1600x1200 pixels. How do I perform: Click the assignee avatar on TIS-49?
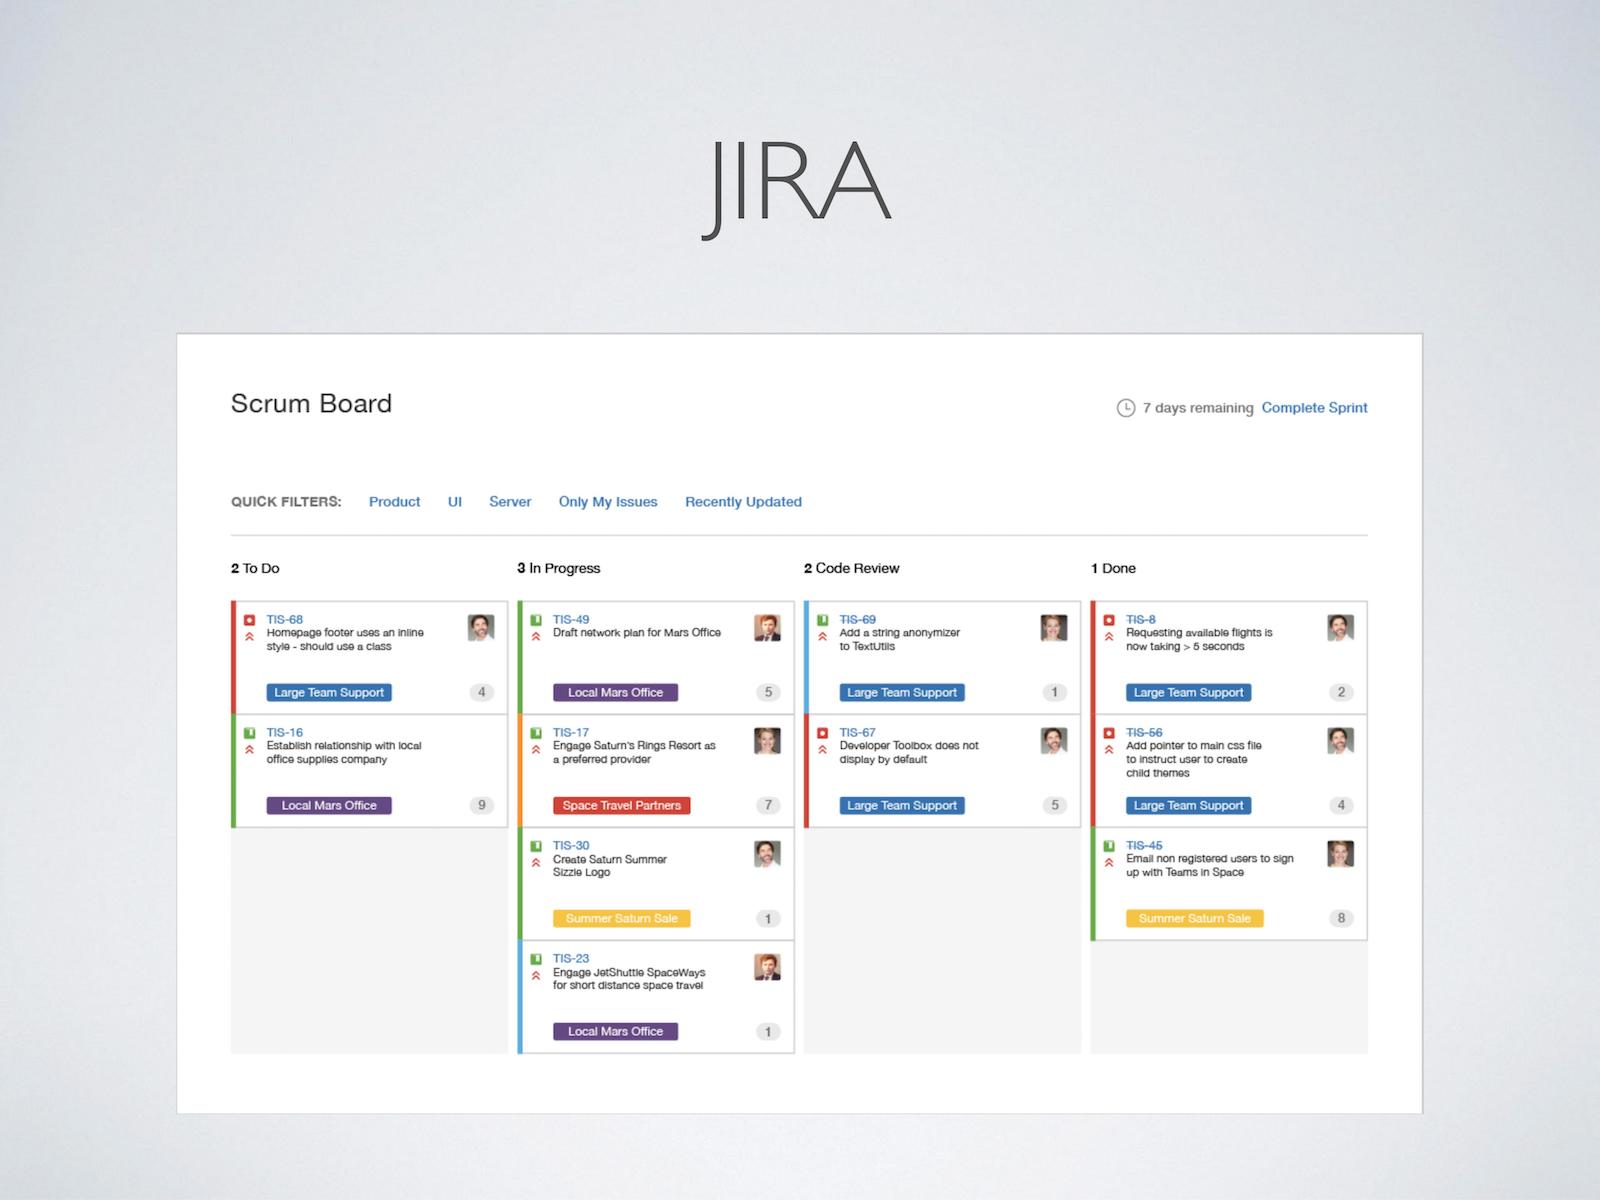(x=767, y=628)
